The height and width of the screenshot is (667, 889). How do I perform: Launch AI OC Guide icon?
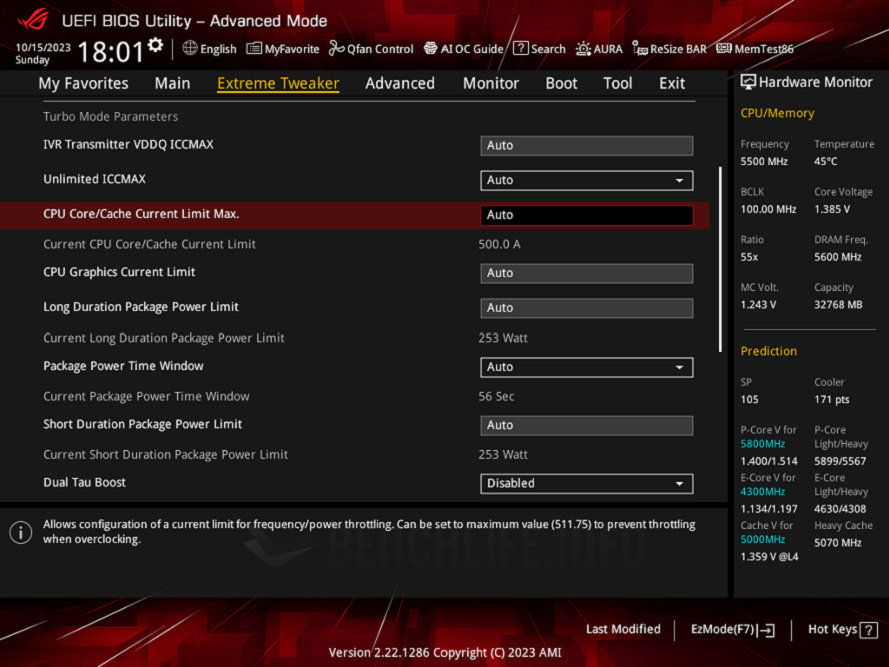[430, 49]
